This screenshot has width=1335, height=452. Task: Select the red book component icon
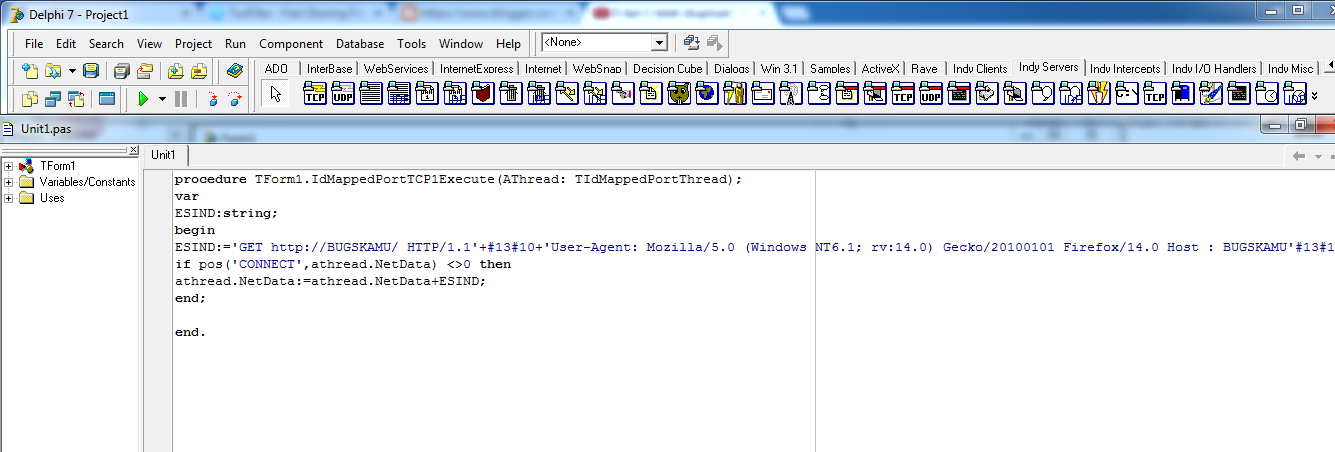483,95
